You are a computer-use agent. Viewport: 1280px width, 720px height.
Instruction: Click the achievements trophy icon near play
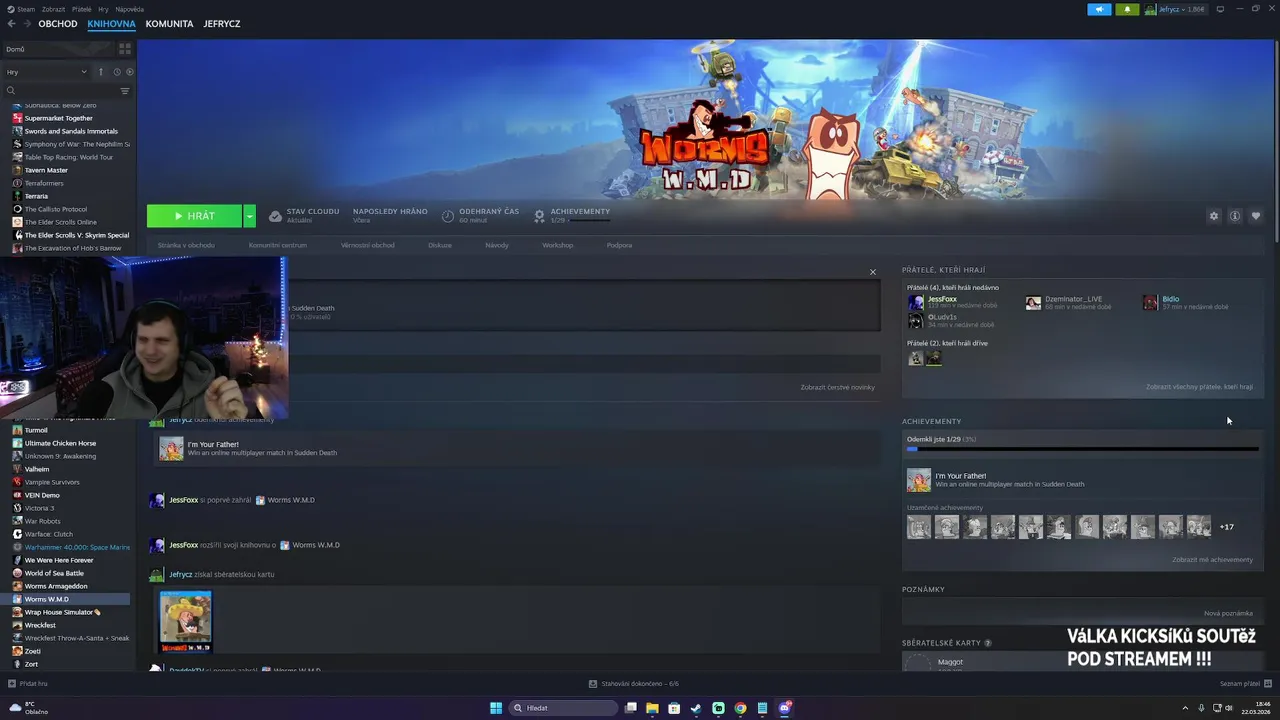[x=540, y=215]
